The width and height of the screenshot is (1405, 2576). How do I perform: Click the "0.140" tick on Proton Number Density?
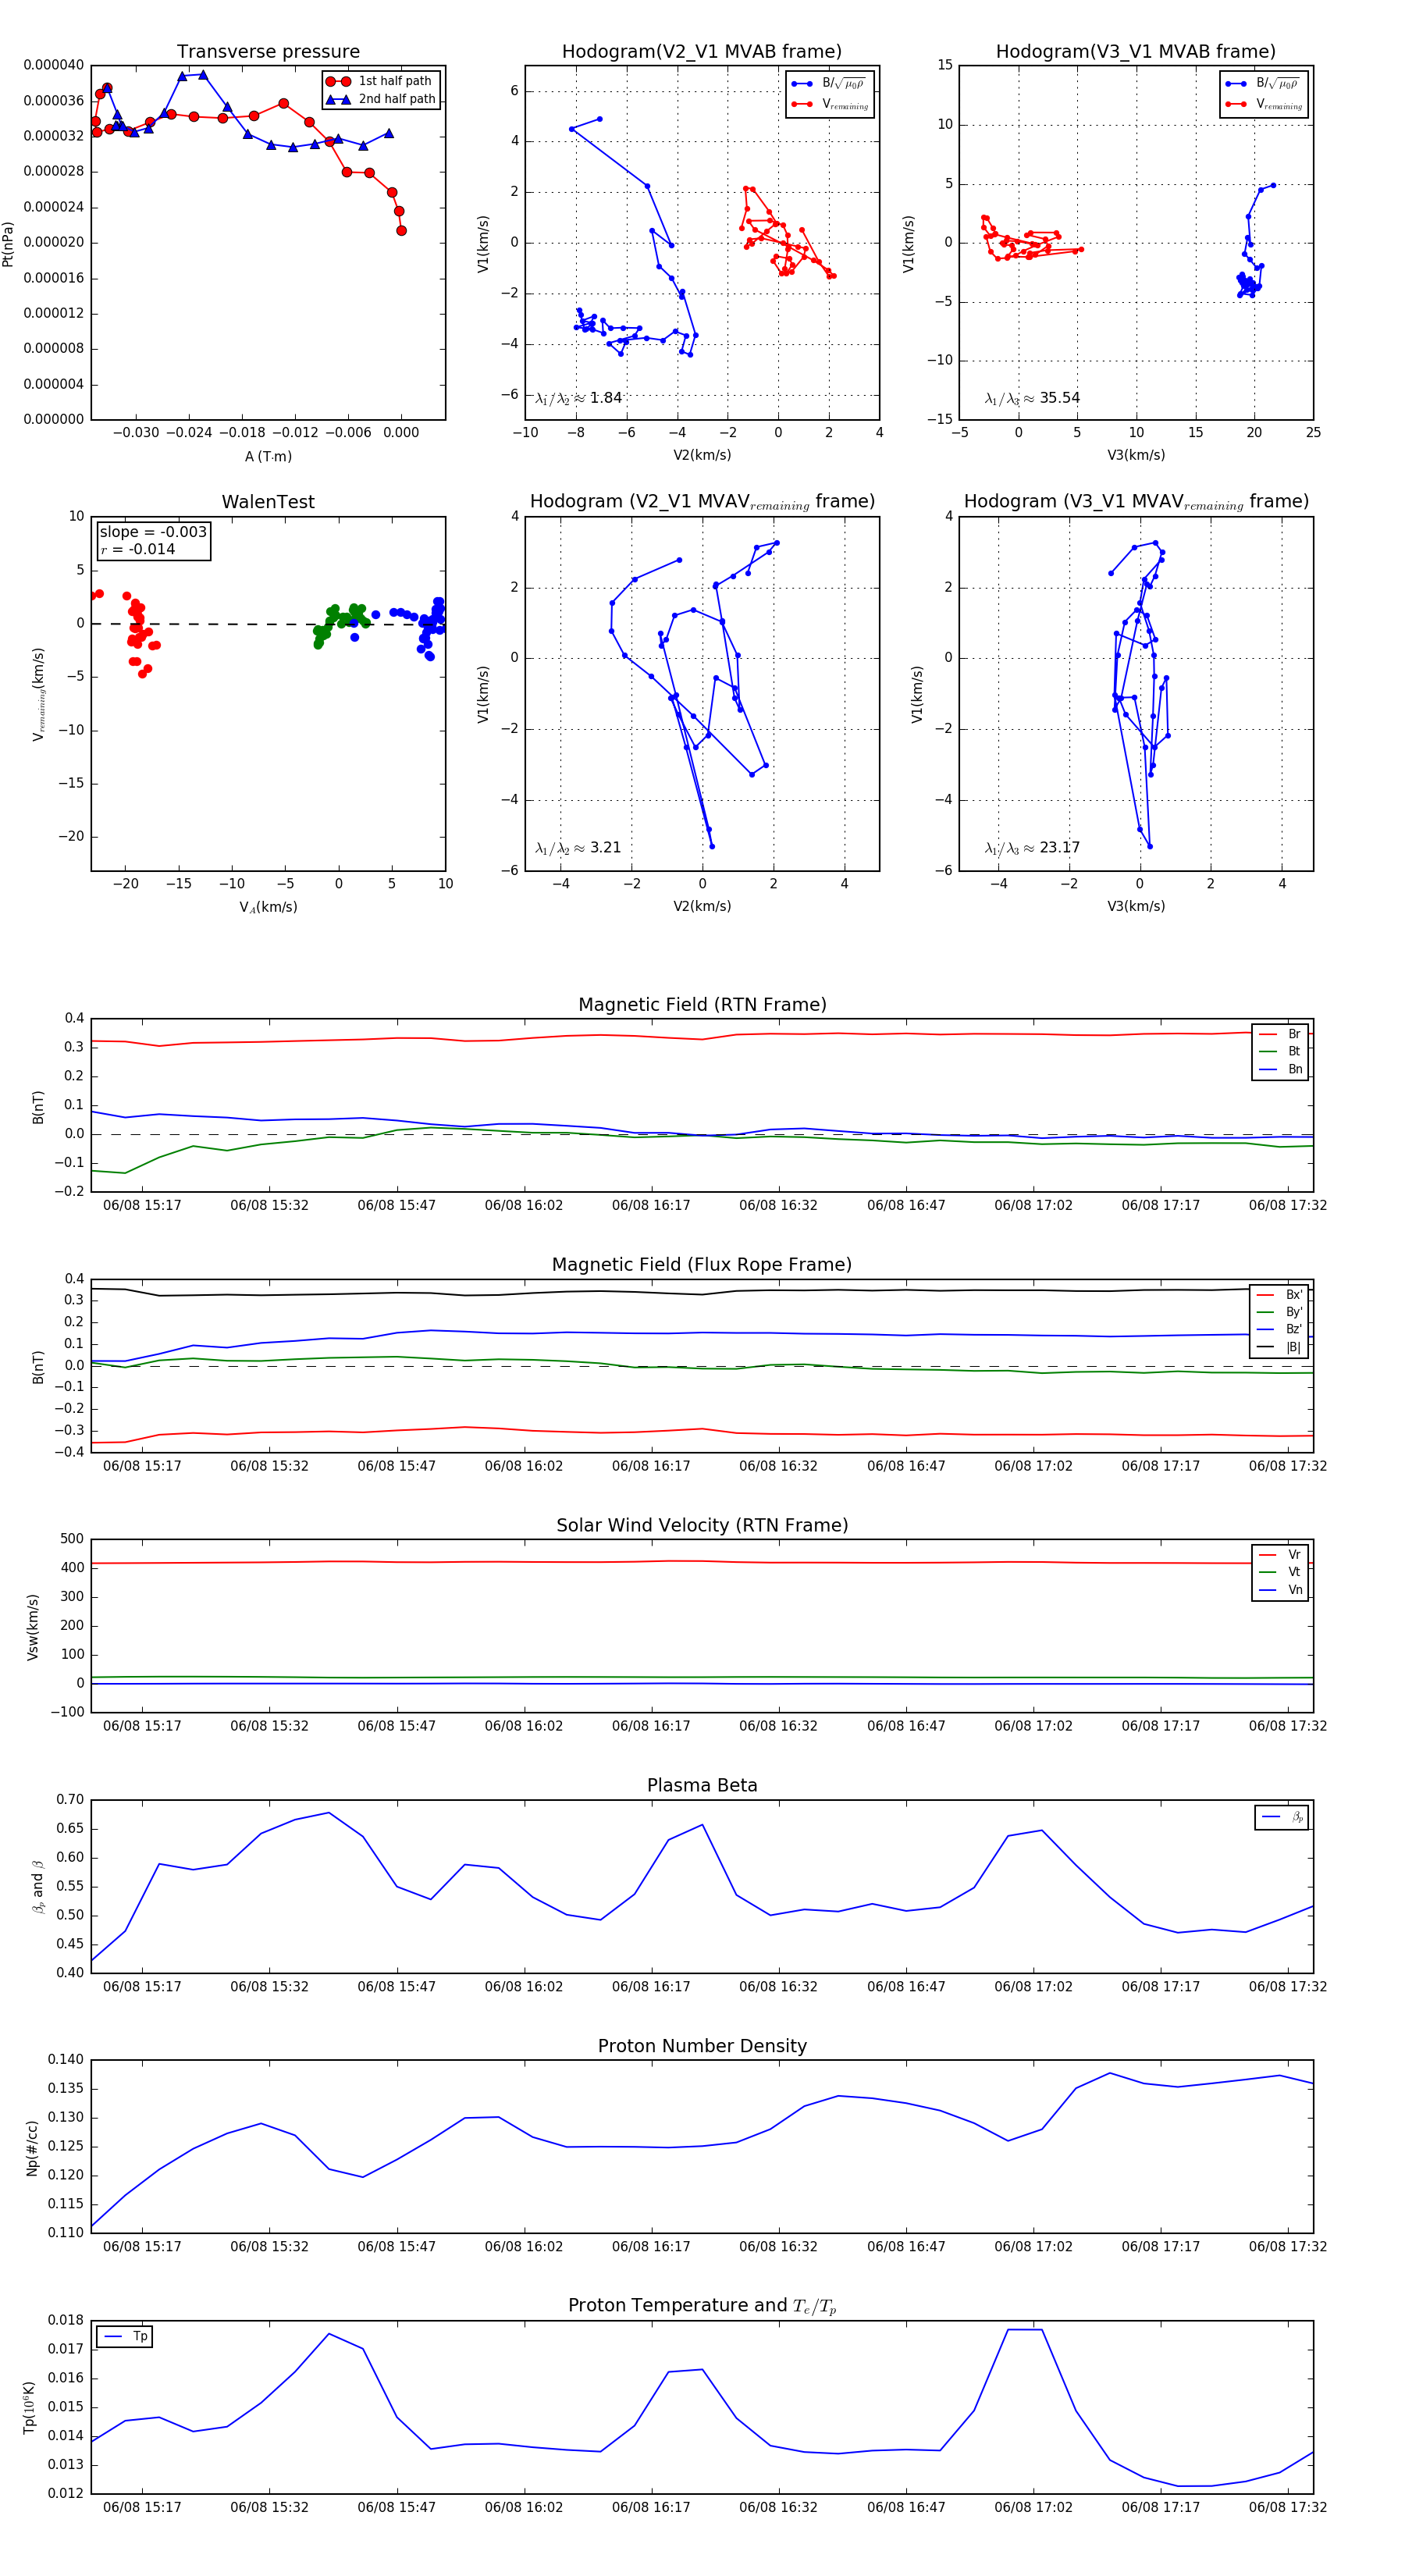66,2059
